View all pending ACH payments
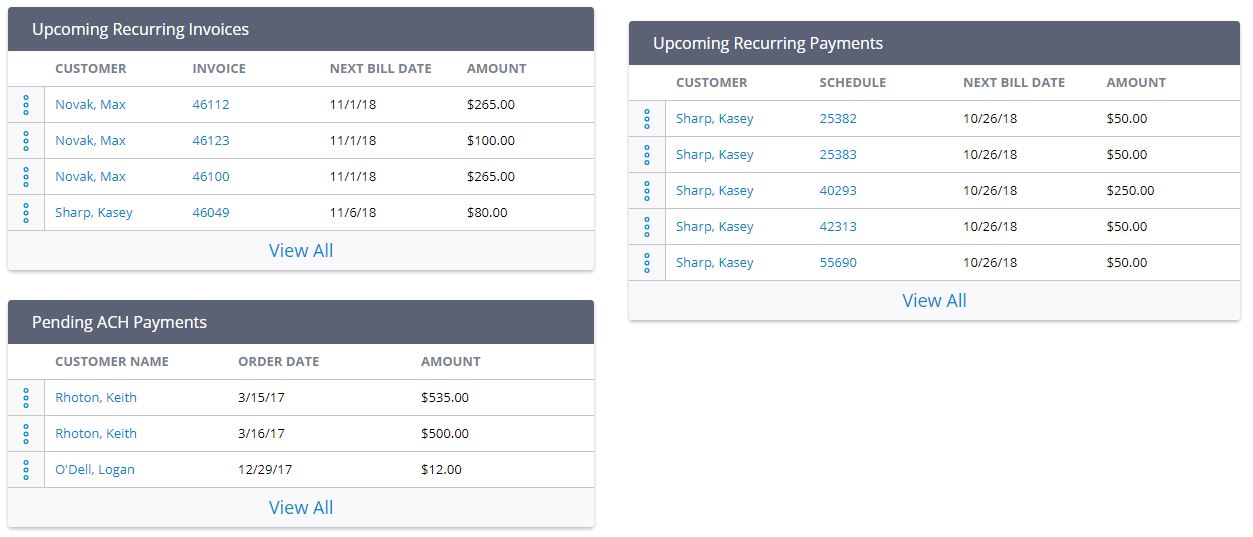This screenshot has width=1253, height=537. (301, 508)
